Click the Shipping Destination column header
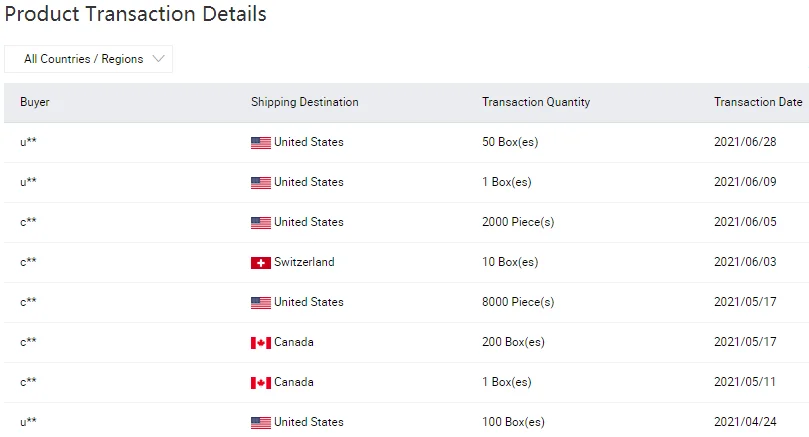This screenshot has width=809, height=437. click(x=304, y=102)
